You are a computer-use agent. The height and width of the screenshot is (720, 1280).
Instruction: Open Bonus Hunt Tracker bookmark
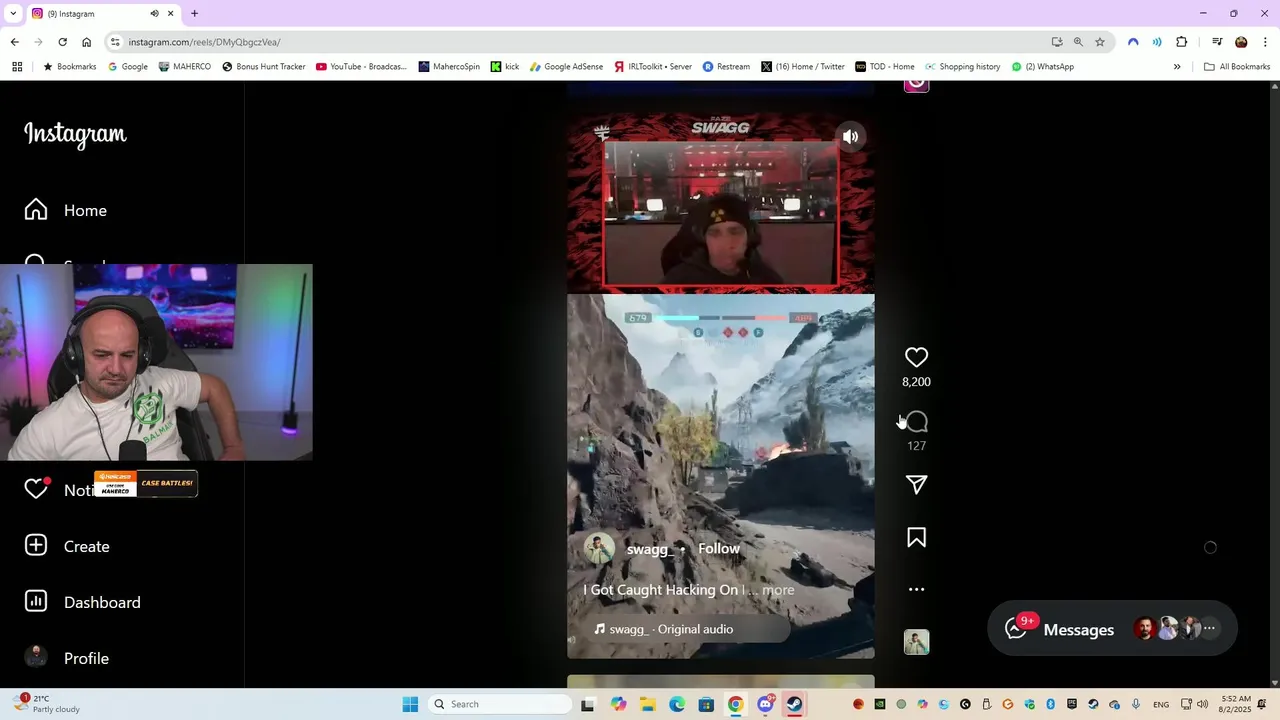263,66
